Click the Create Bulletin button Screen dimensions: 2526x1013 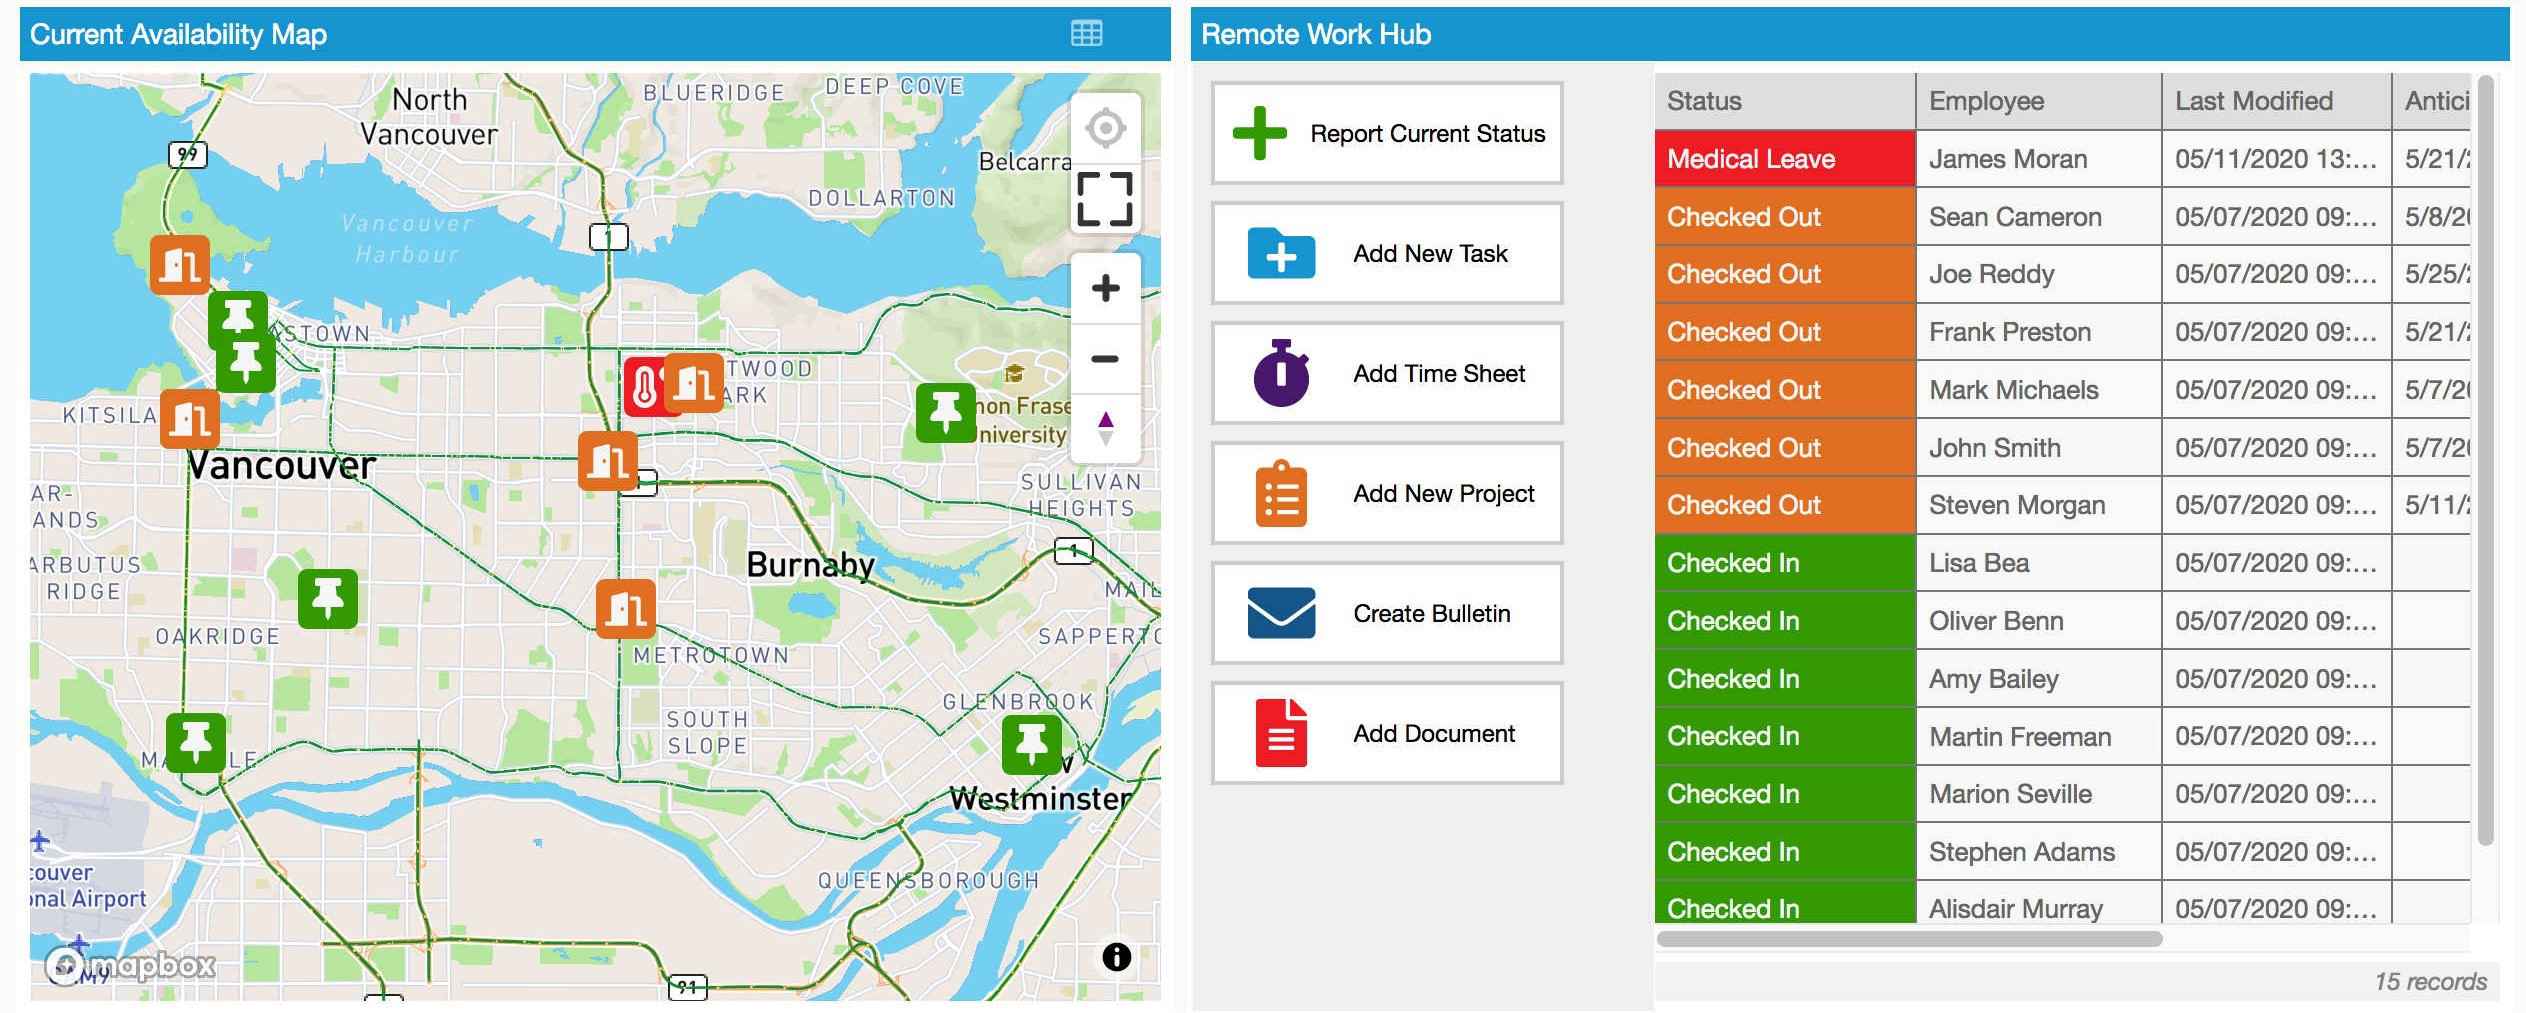pos(1387,614)
